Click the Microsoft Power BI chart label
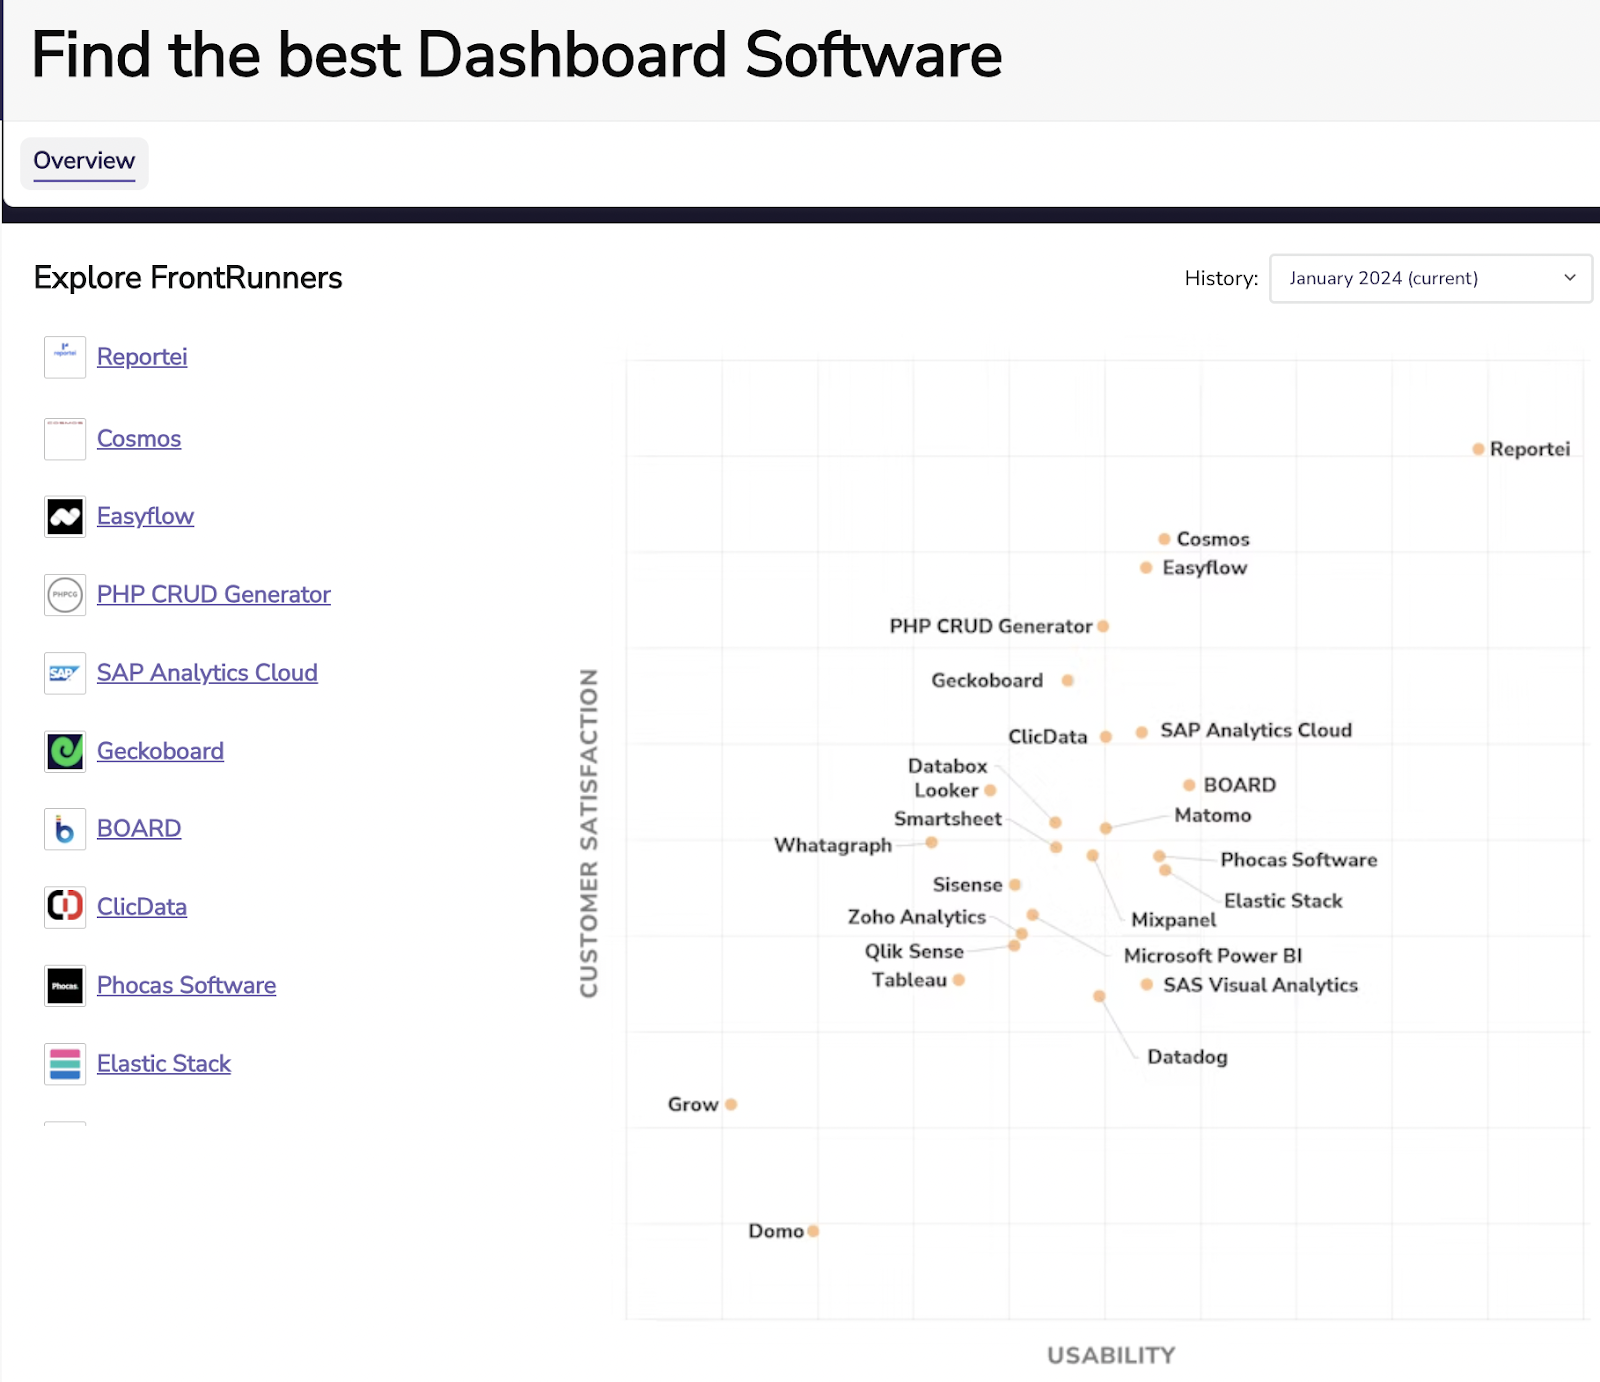The image size is (1600, 1382). pos(1213,956)
